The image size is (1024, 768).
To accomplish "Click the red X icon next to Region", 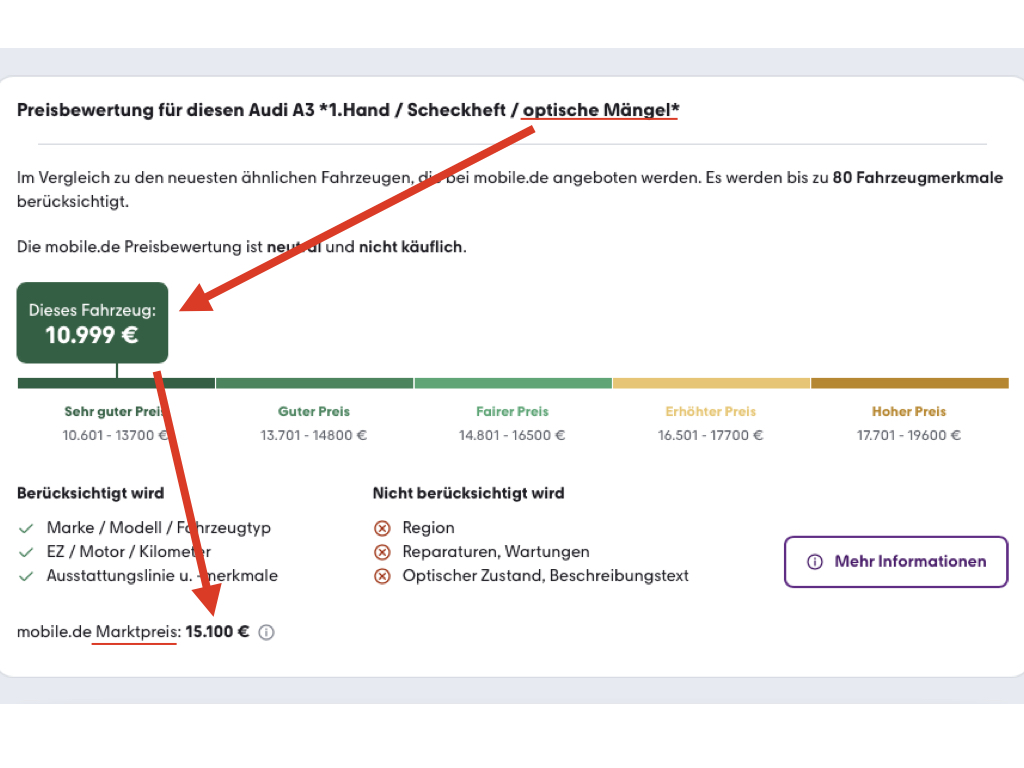I will tap(382, 528).
